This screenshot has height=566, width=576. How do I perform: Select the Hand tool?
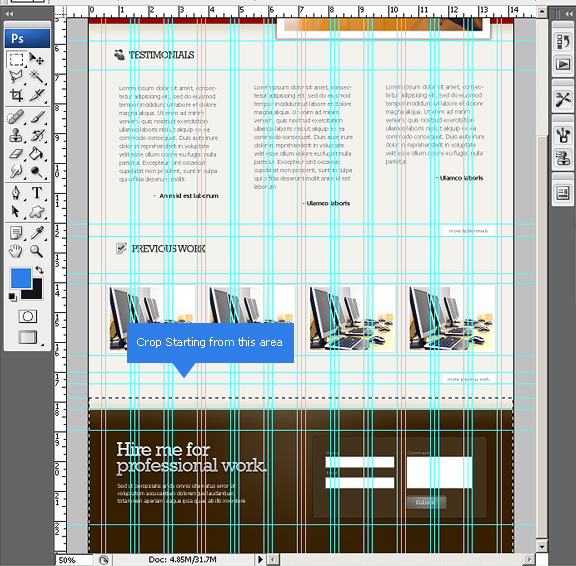pos(16,251)
